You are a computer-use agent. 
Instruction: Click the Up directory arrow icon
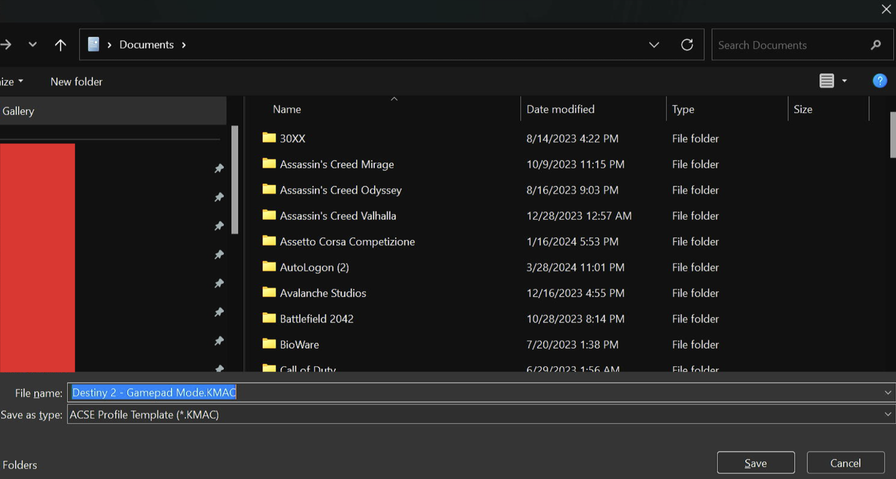click(x=61, y=45)
